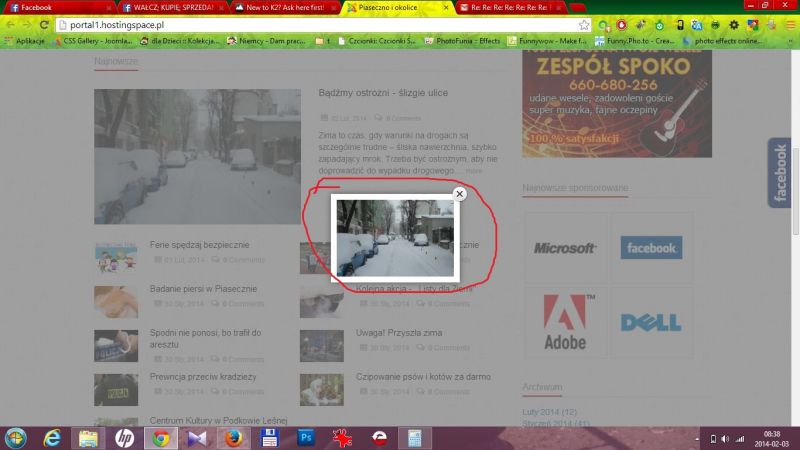The height and width of the screenshot is (450, 800).
Task: Open Luty 2014 (12) archive
Action: point(549,412)
